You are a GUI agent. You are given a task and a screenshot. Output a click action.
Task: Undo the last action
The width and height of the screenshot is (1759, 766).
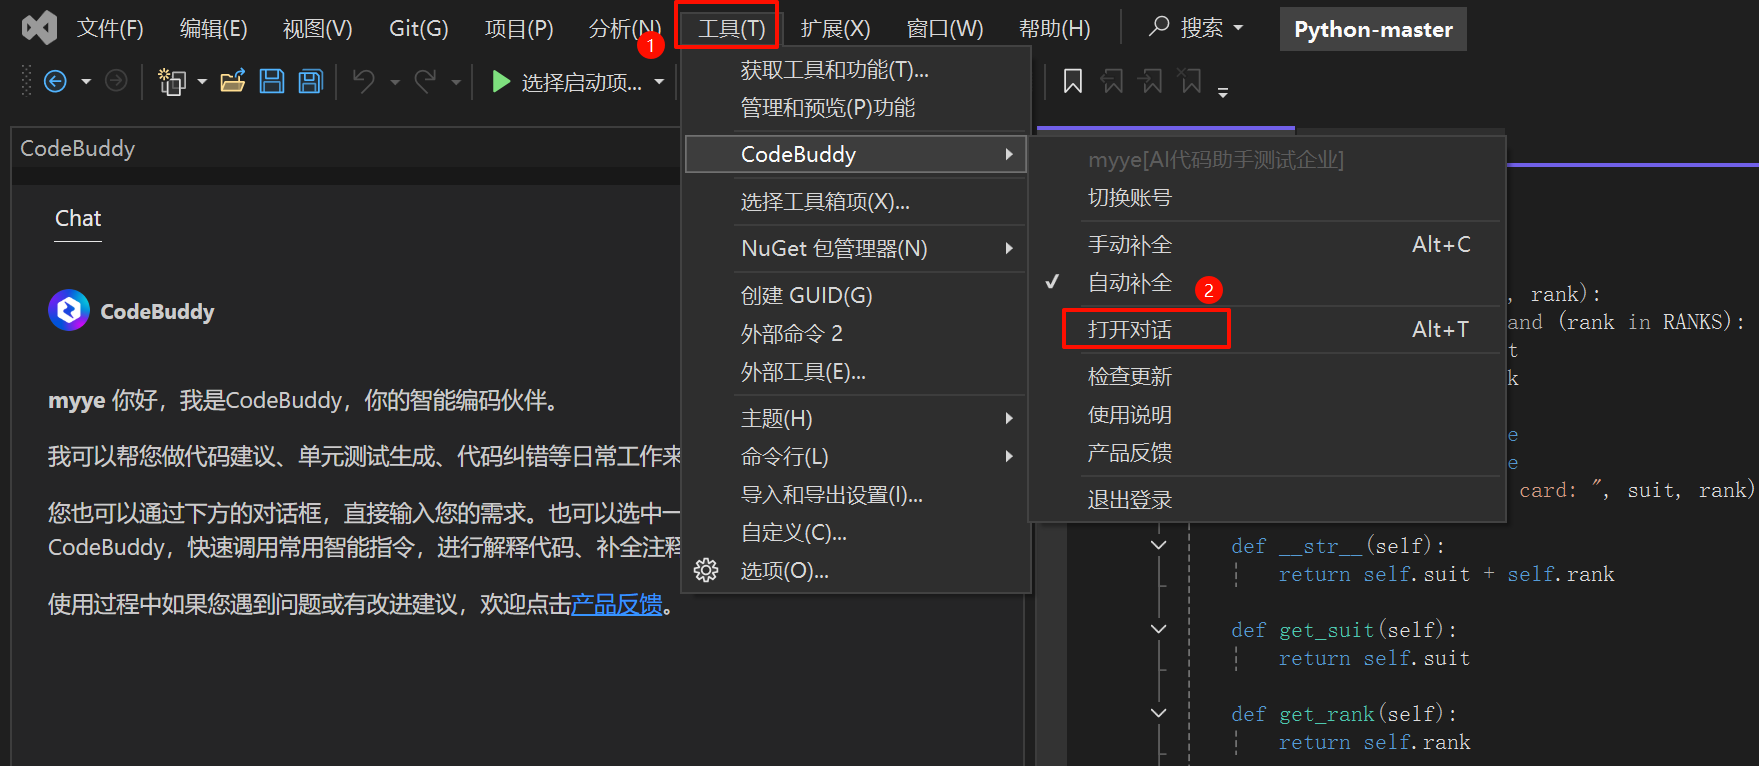364,81
